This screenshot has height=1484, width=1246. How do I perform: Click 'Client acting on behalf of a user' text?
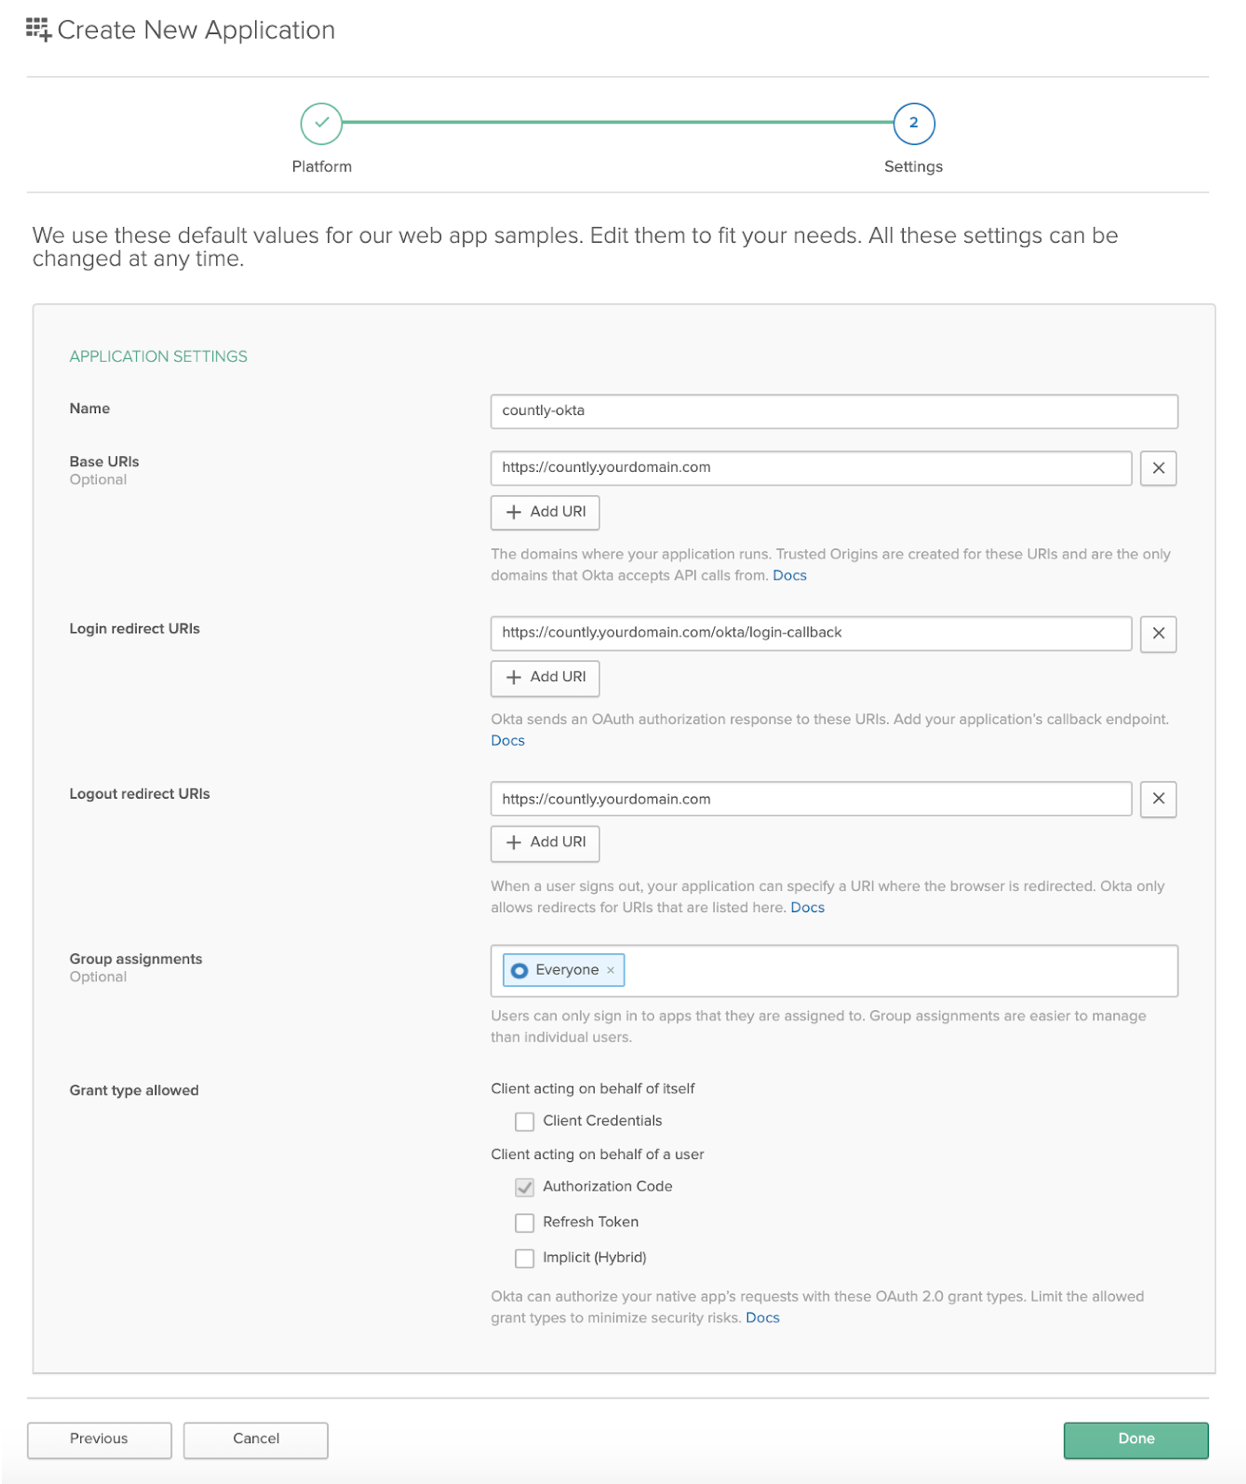pos(597,1154)
